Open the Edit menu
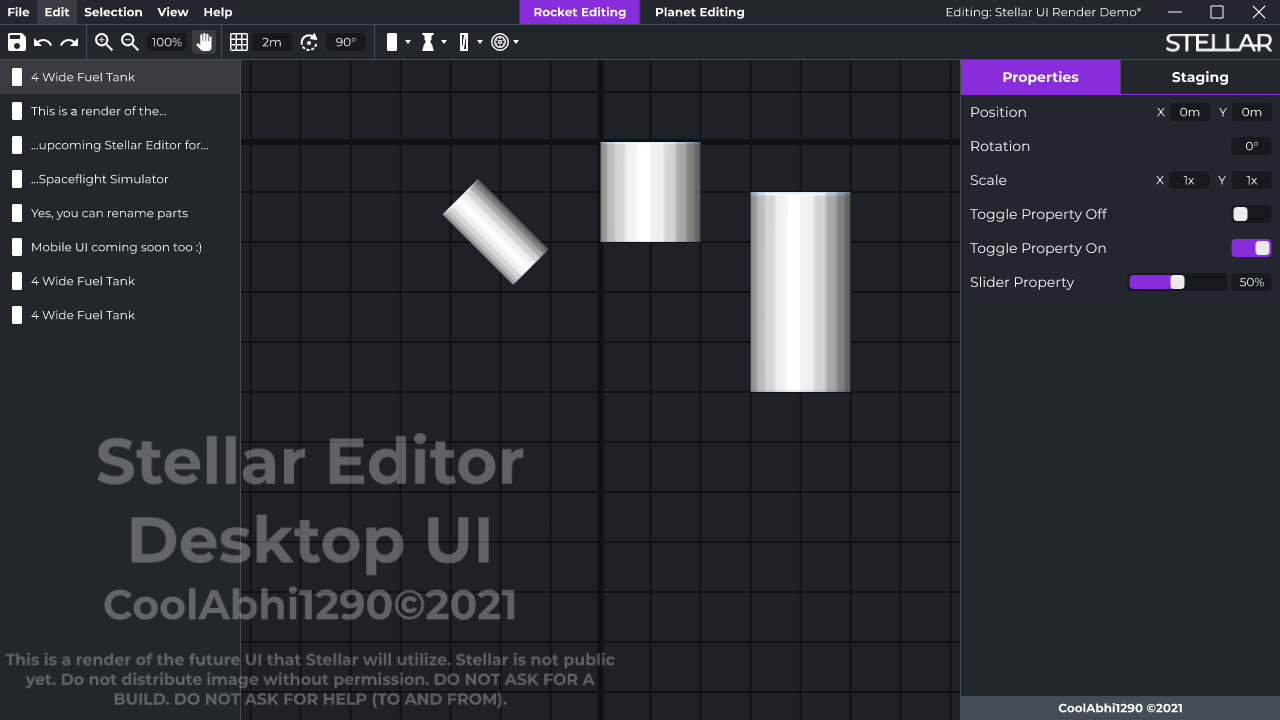 [57, 12]
